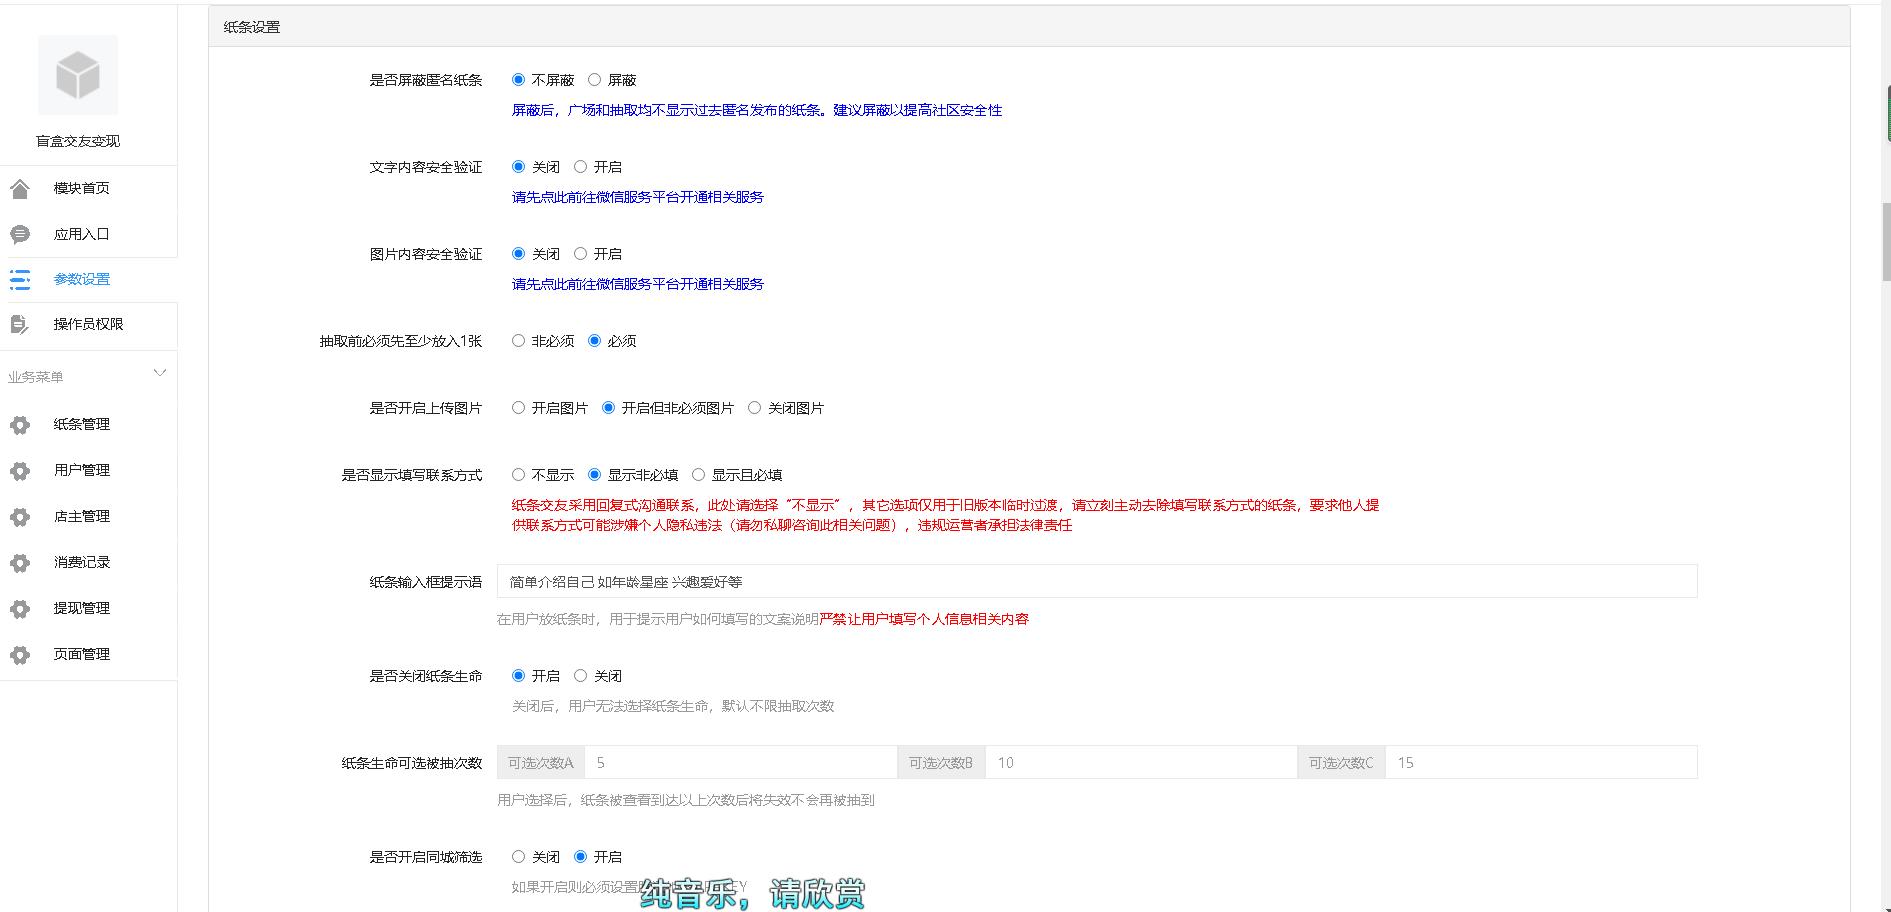The width and height of the screenshot is (1891, 912).
Task: Open 消费记录 in the sidebar
Action: [x=81, y=562]
